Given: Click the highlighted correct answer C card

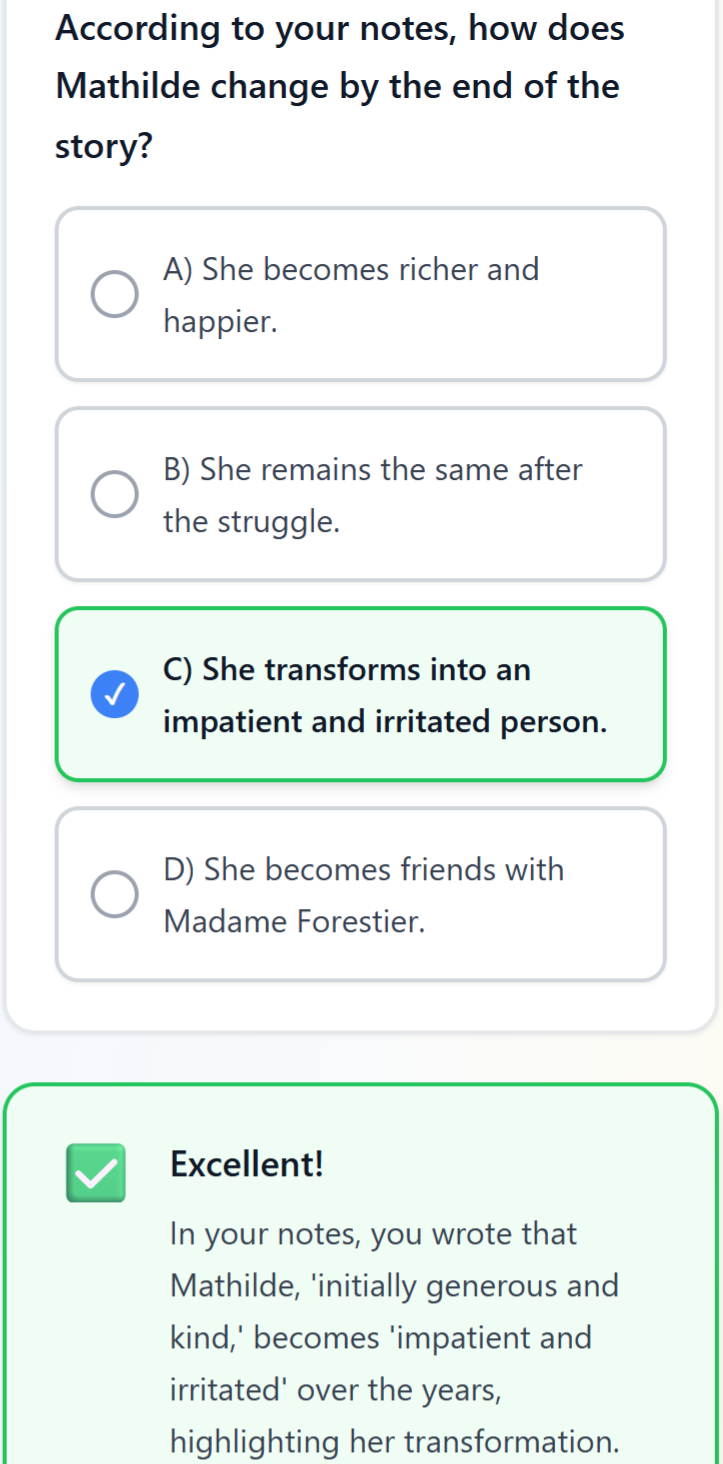Looking at the screenshot, I should 361,694.
